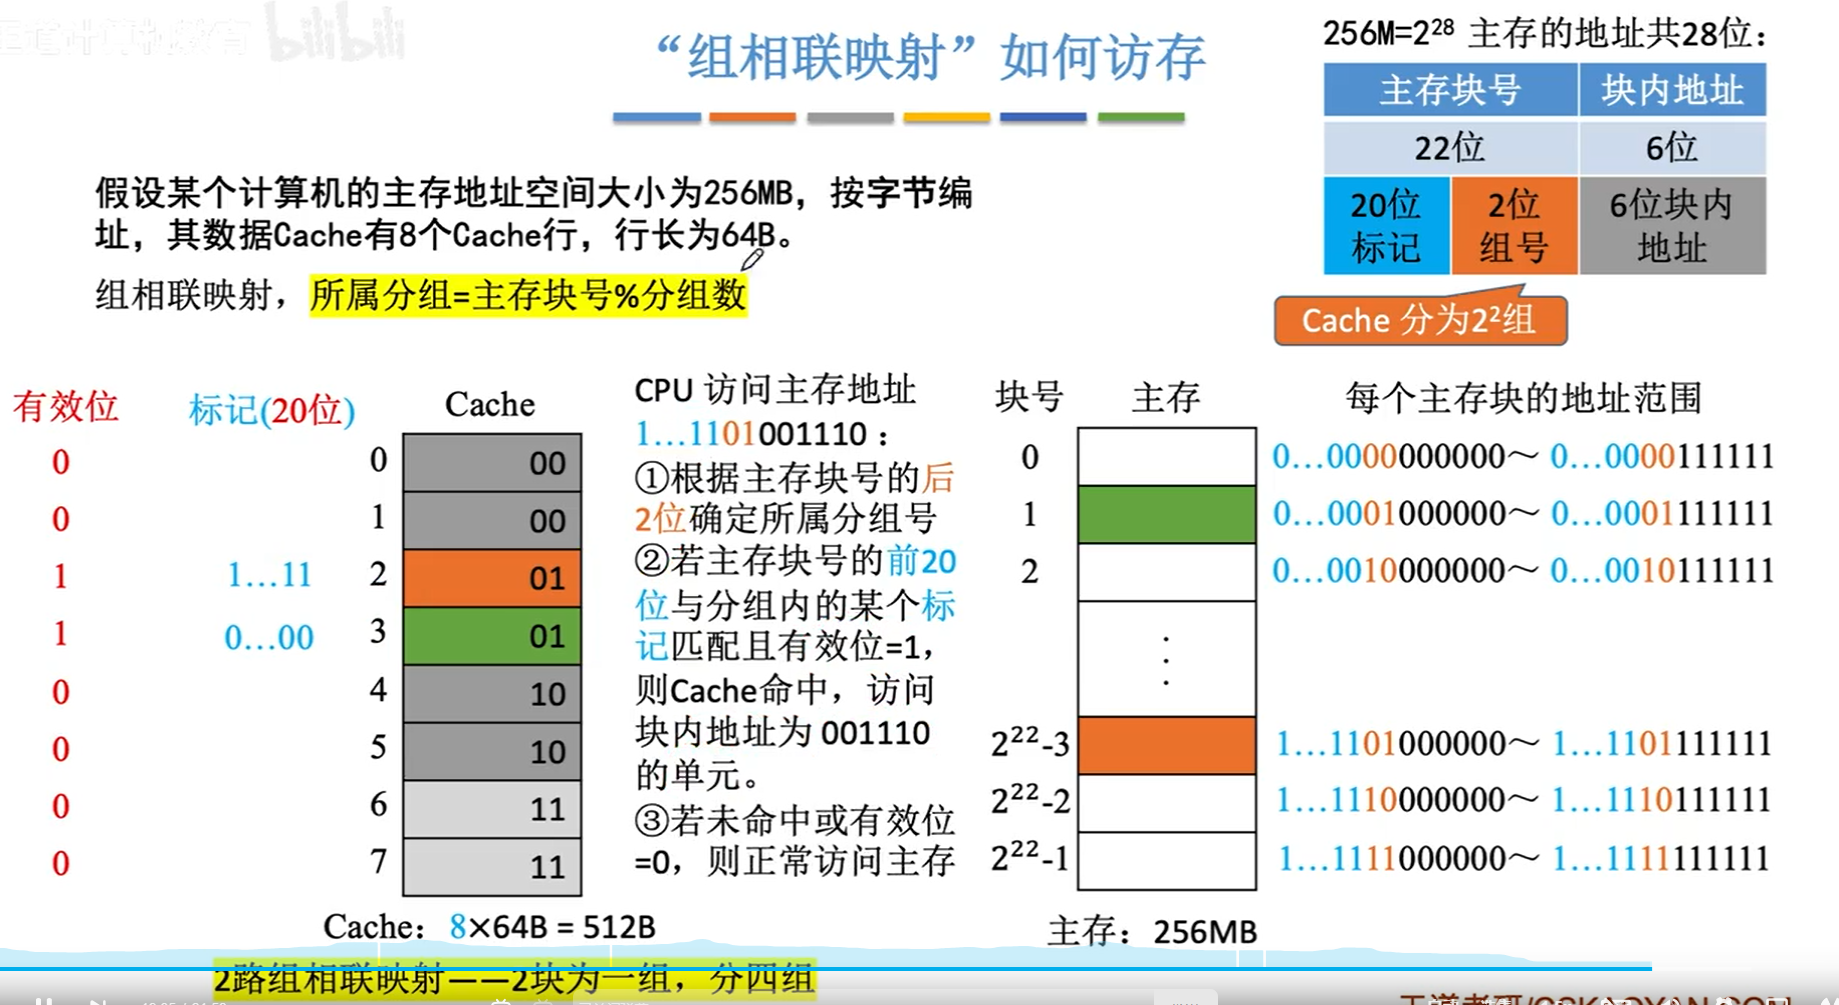Screen dimensions: 1839x1005
Task: Click the slide title “组相联映射”如何访存
Action: 929,57
